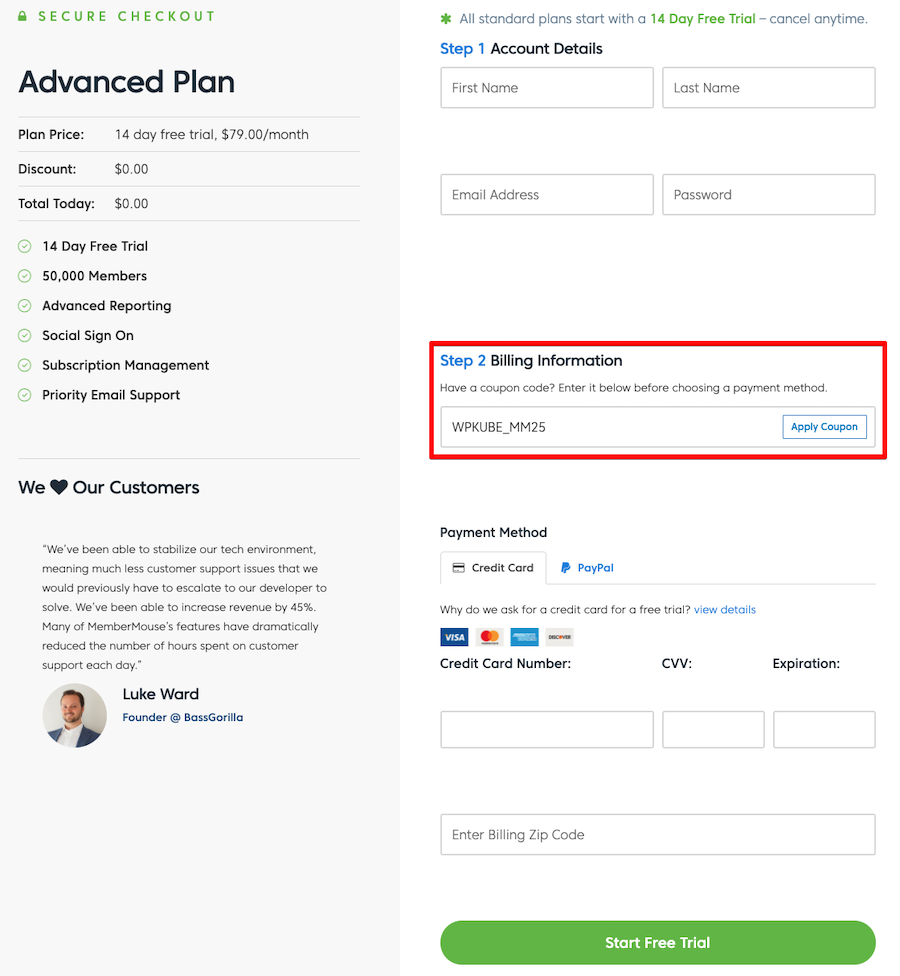
Task: Open the Founder @ BassGorilla link
Action: click(x=182, y=717)
